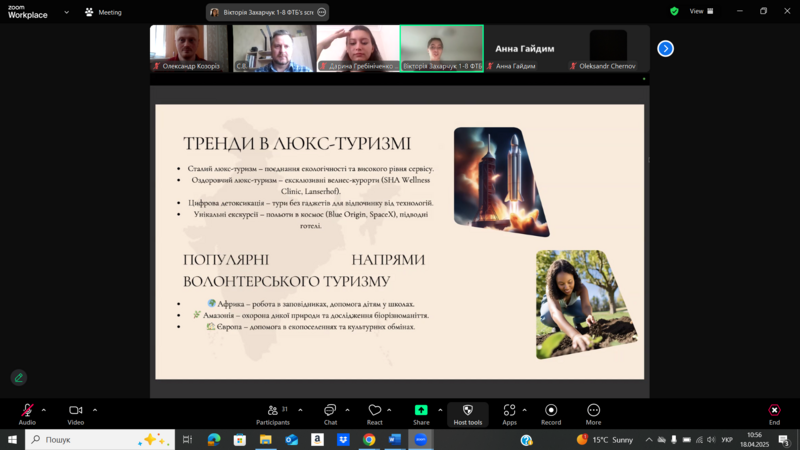This screenshot has width=800, height=450.
Task: Open the Windows notification center icon
Action: click(785, 439)
